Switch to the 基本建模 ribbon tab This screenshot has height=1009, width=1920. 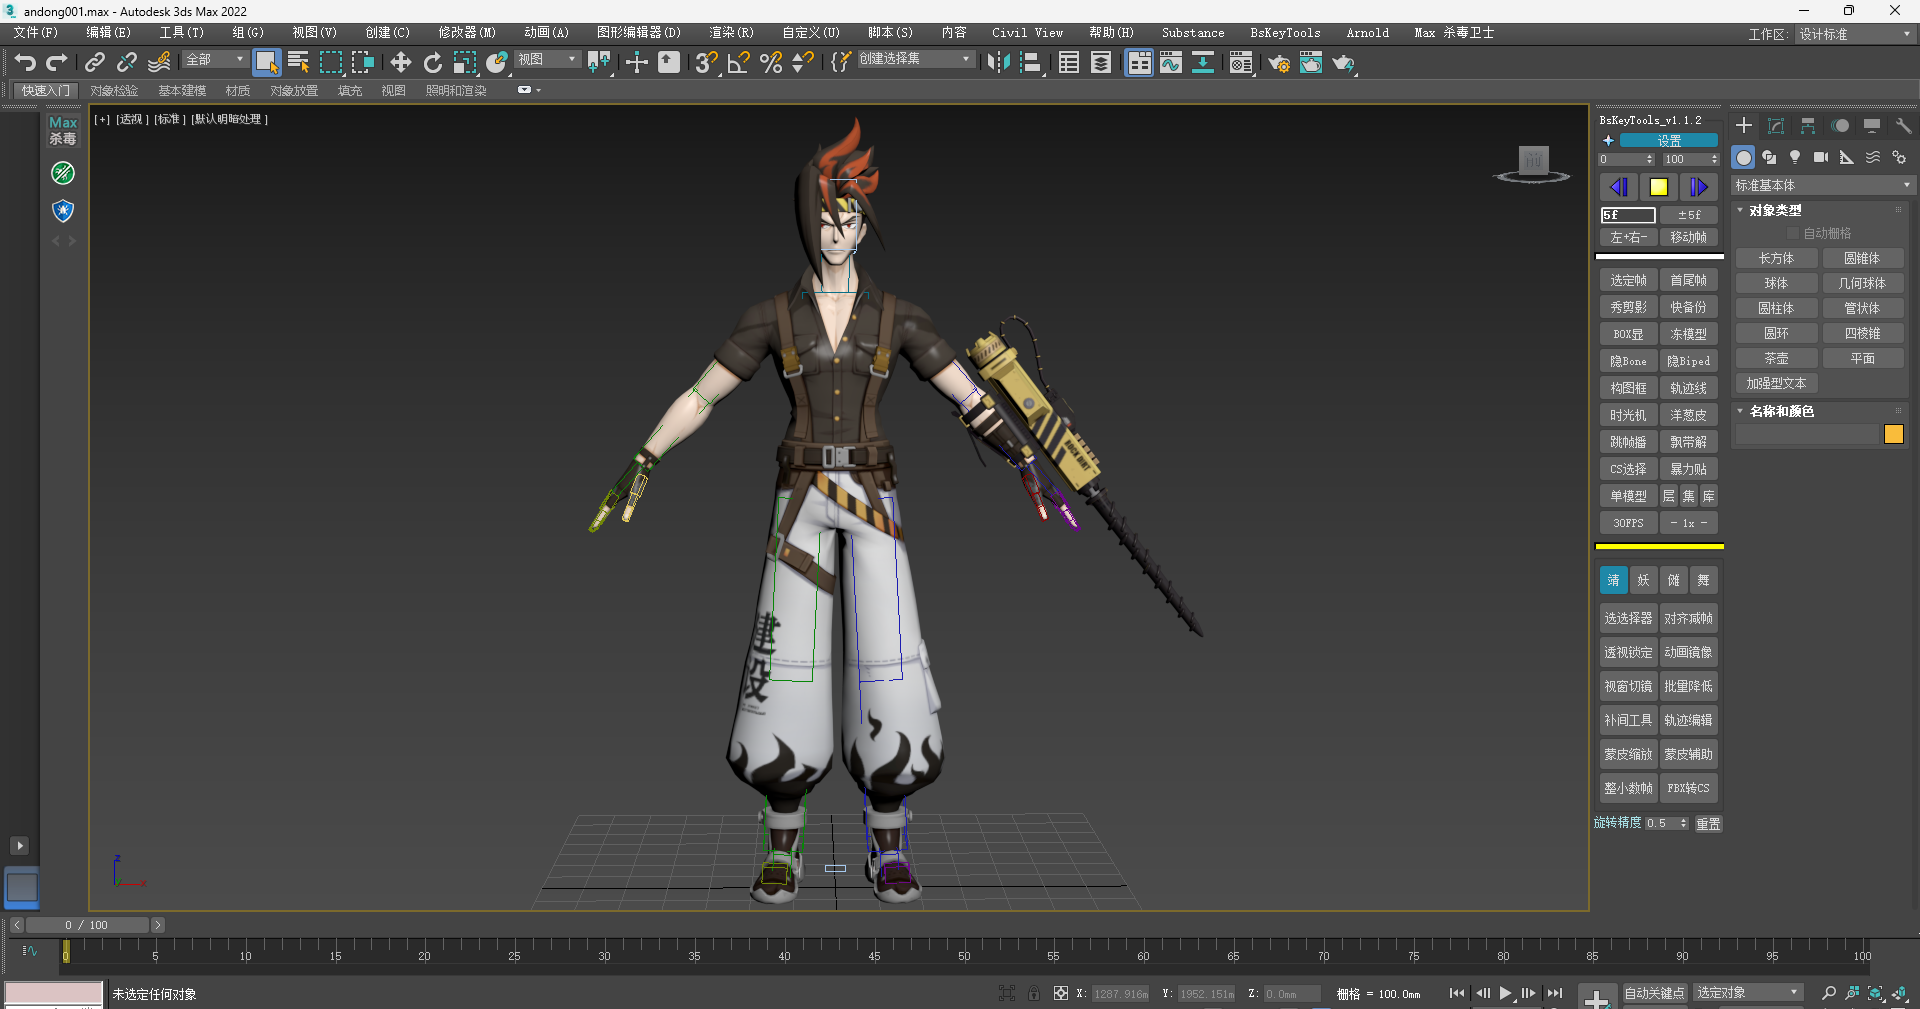coord(181,90)
